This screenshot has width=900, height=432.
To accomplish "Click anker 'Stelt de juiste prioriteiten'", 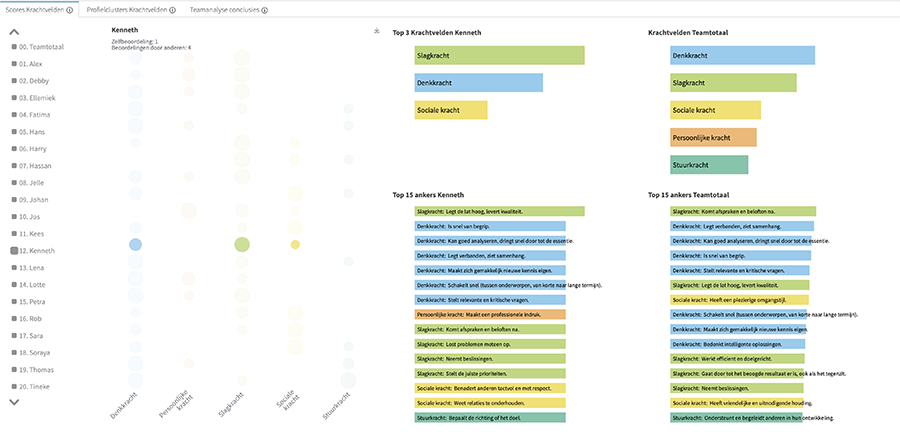I will tap(490, 373).
